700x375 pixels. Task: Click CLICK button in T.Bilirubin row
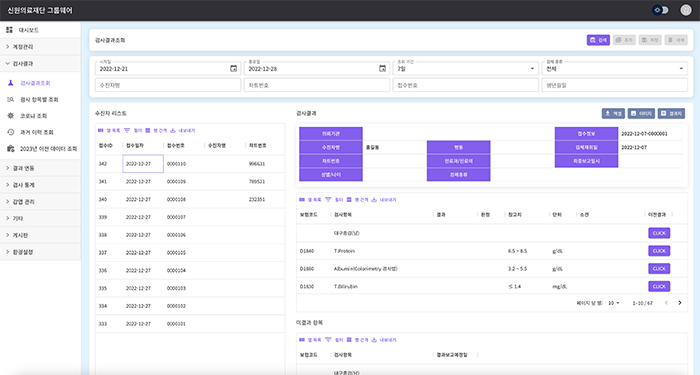point(659,286)
